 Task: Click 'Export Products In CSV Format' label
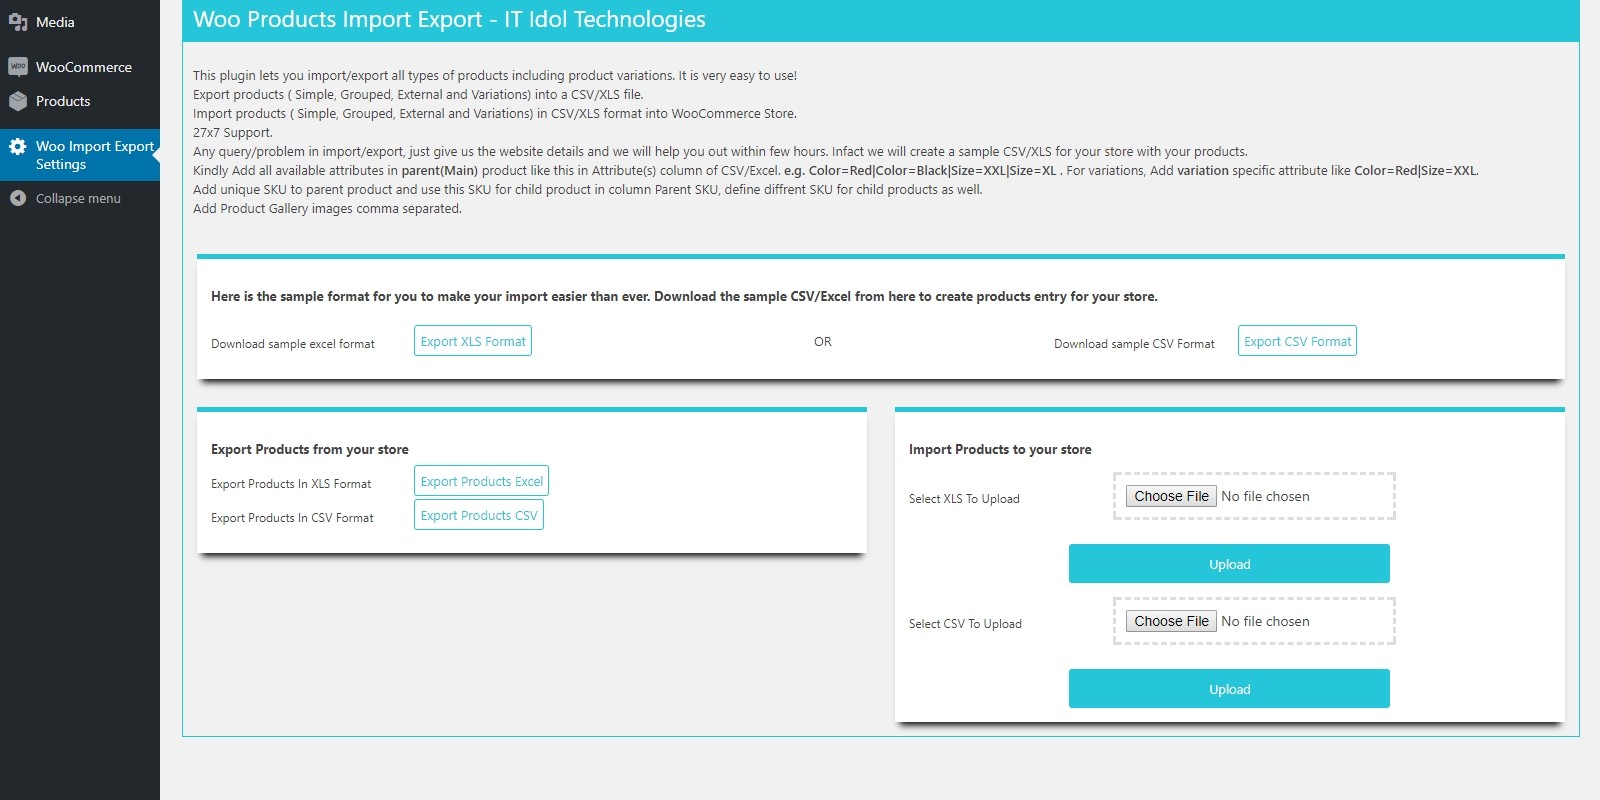(x=292, y=518)
